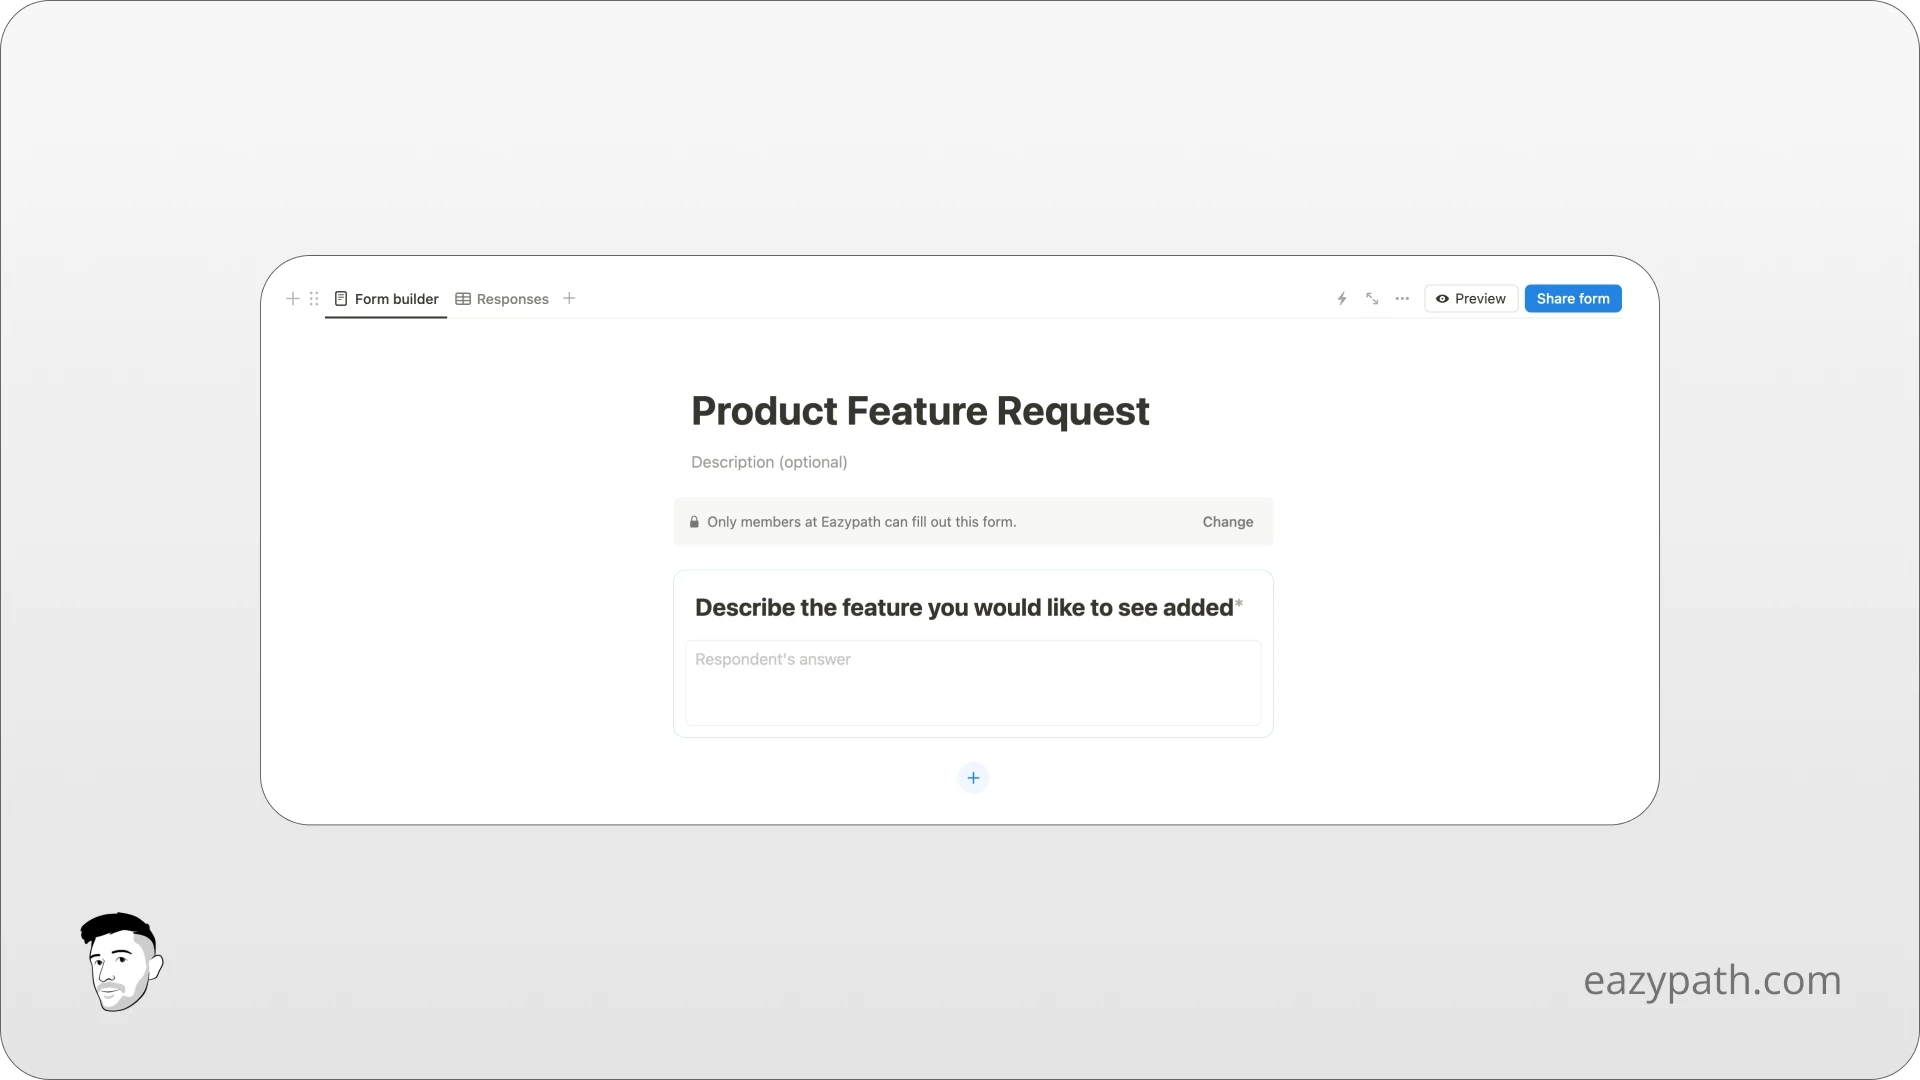Click the Description (optional) placeholder
Viewport: 1920px width, 1080px height.
[768, 462]
